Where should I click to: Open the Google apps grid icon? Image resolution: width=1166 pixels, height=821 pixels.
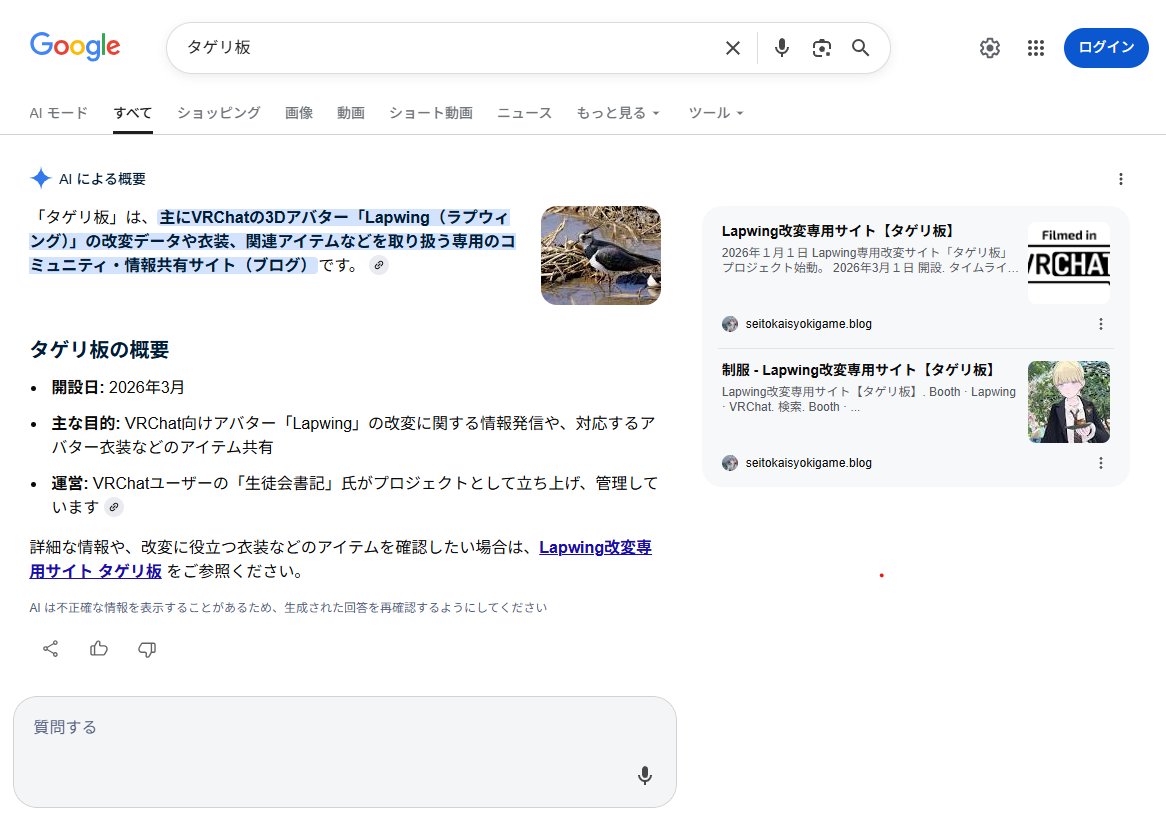tap(1036, 48)
